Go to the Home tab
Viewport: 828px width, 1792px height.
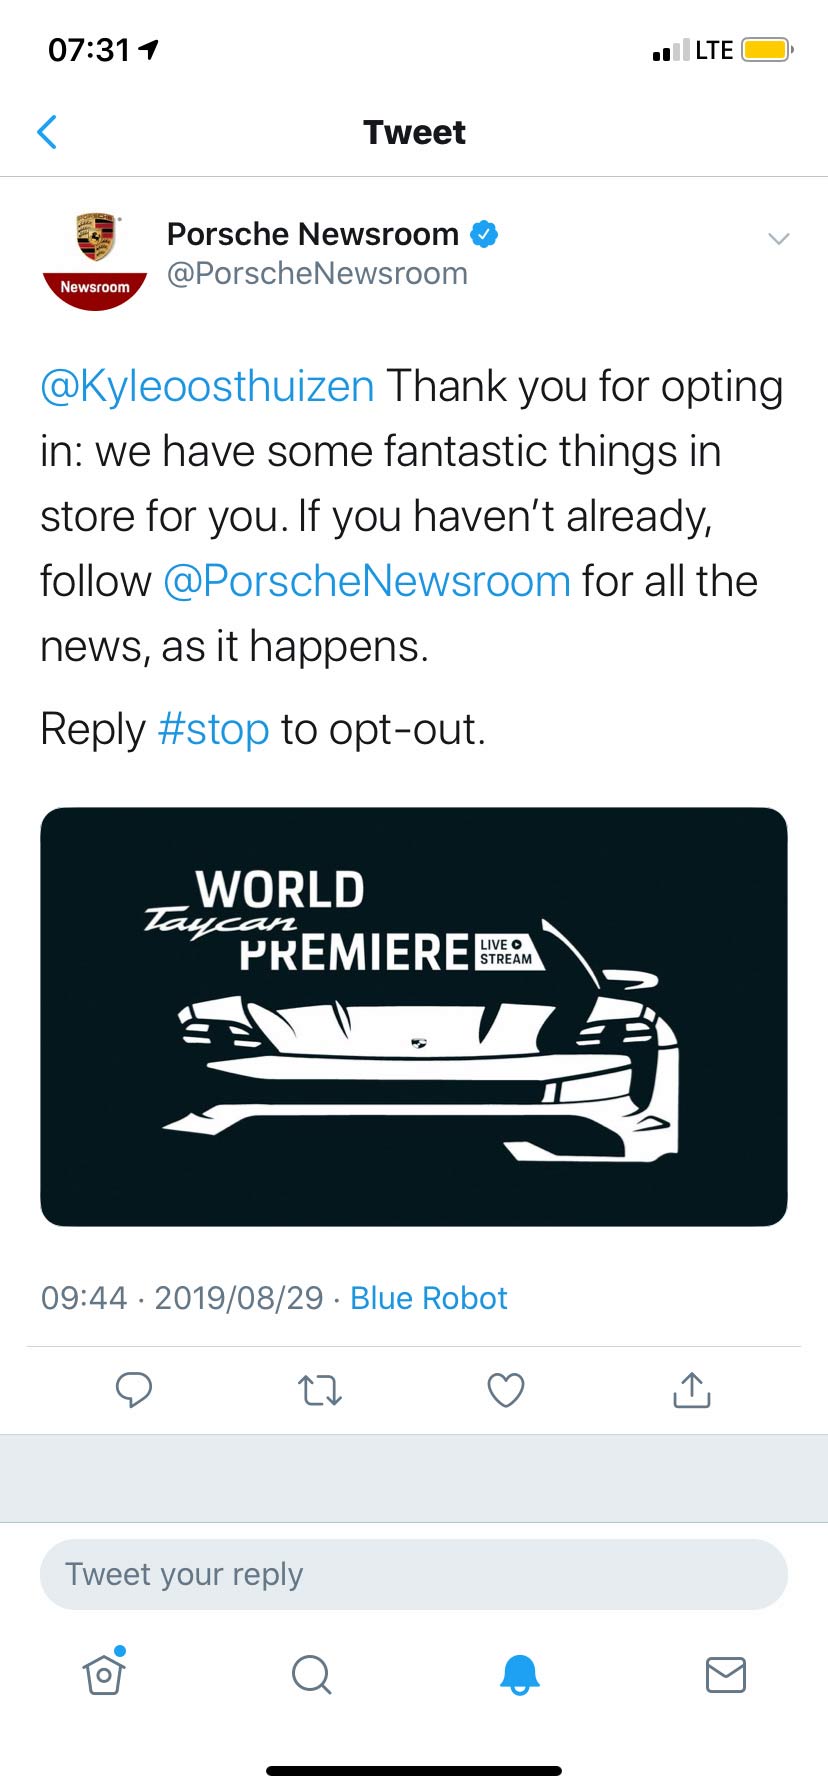[104, 1674]
